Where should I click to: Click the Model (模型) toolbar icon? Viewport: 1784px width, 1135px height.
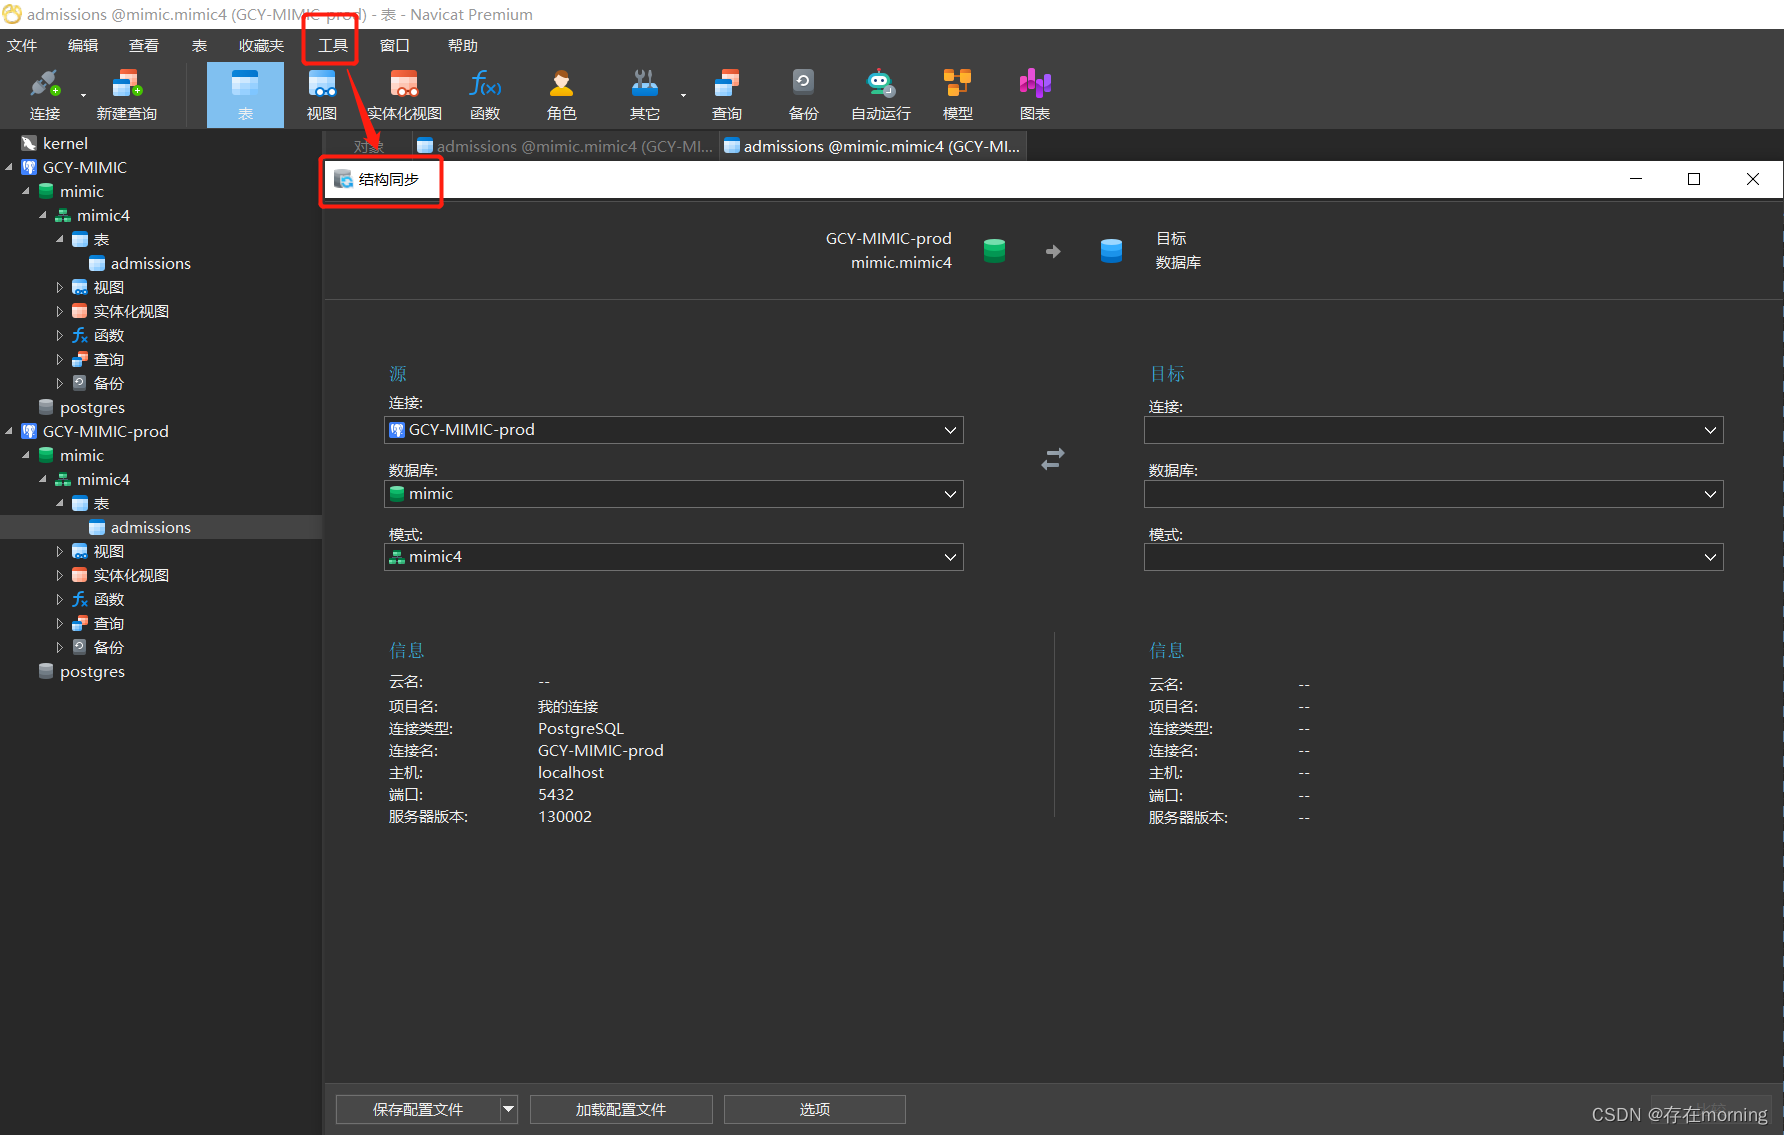pos(958,95)
